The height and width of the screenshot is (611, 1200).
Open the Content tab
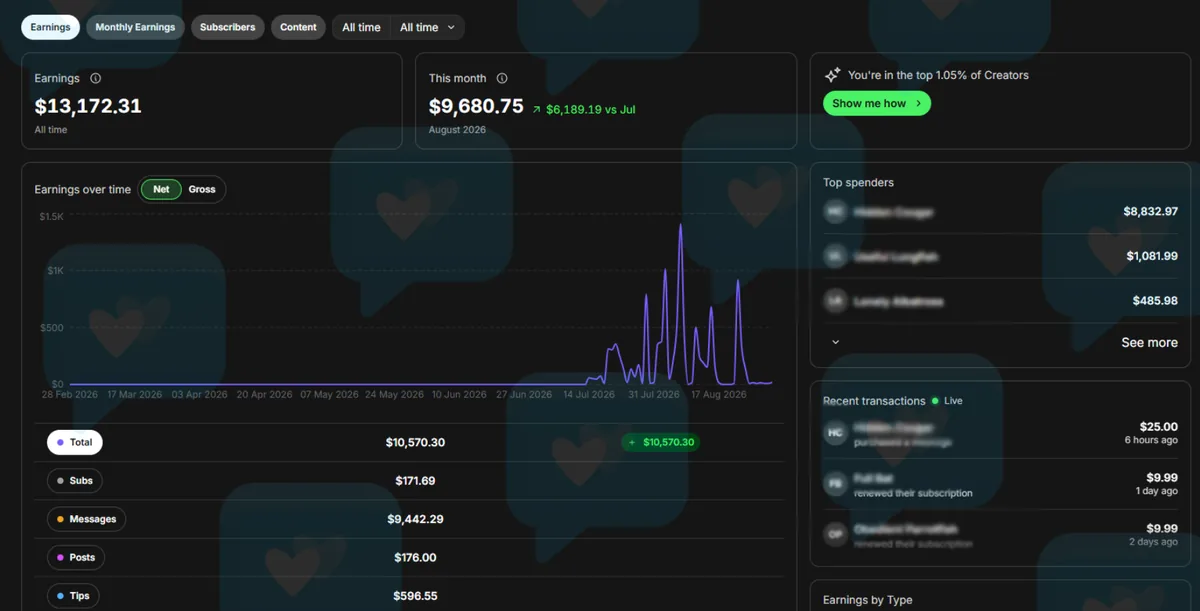pyautogui.click(x=298, y=27)
